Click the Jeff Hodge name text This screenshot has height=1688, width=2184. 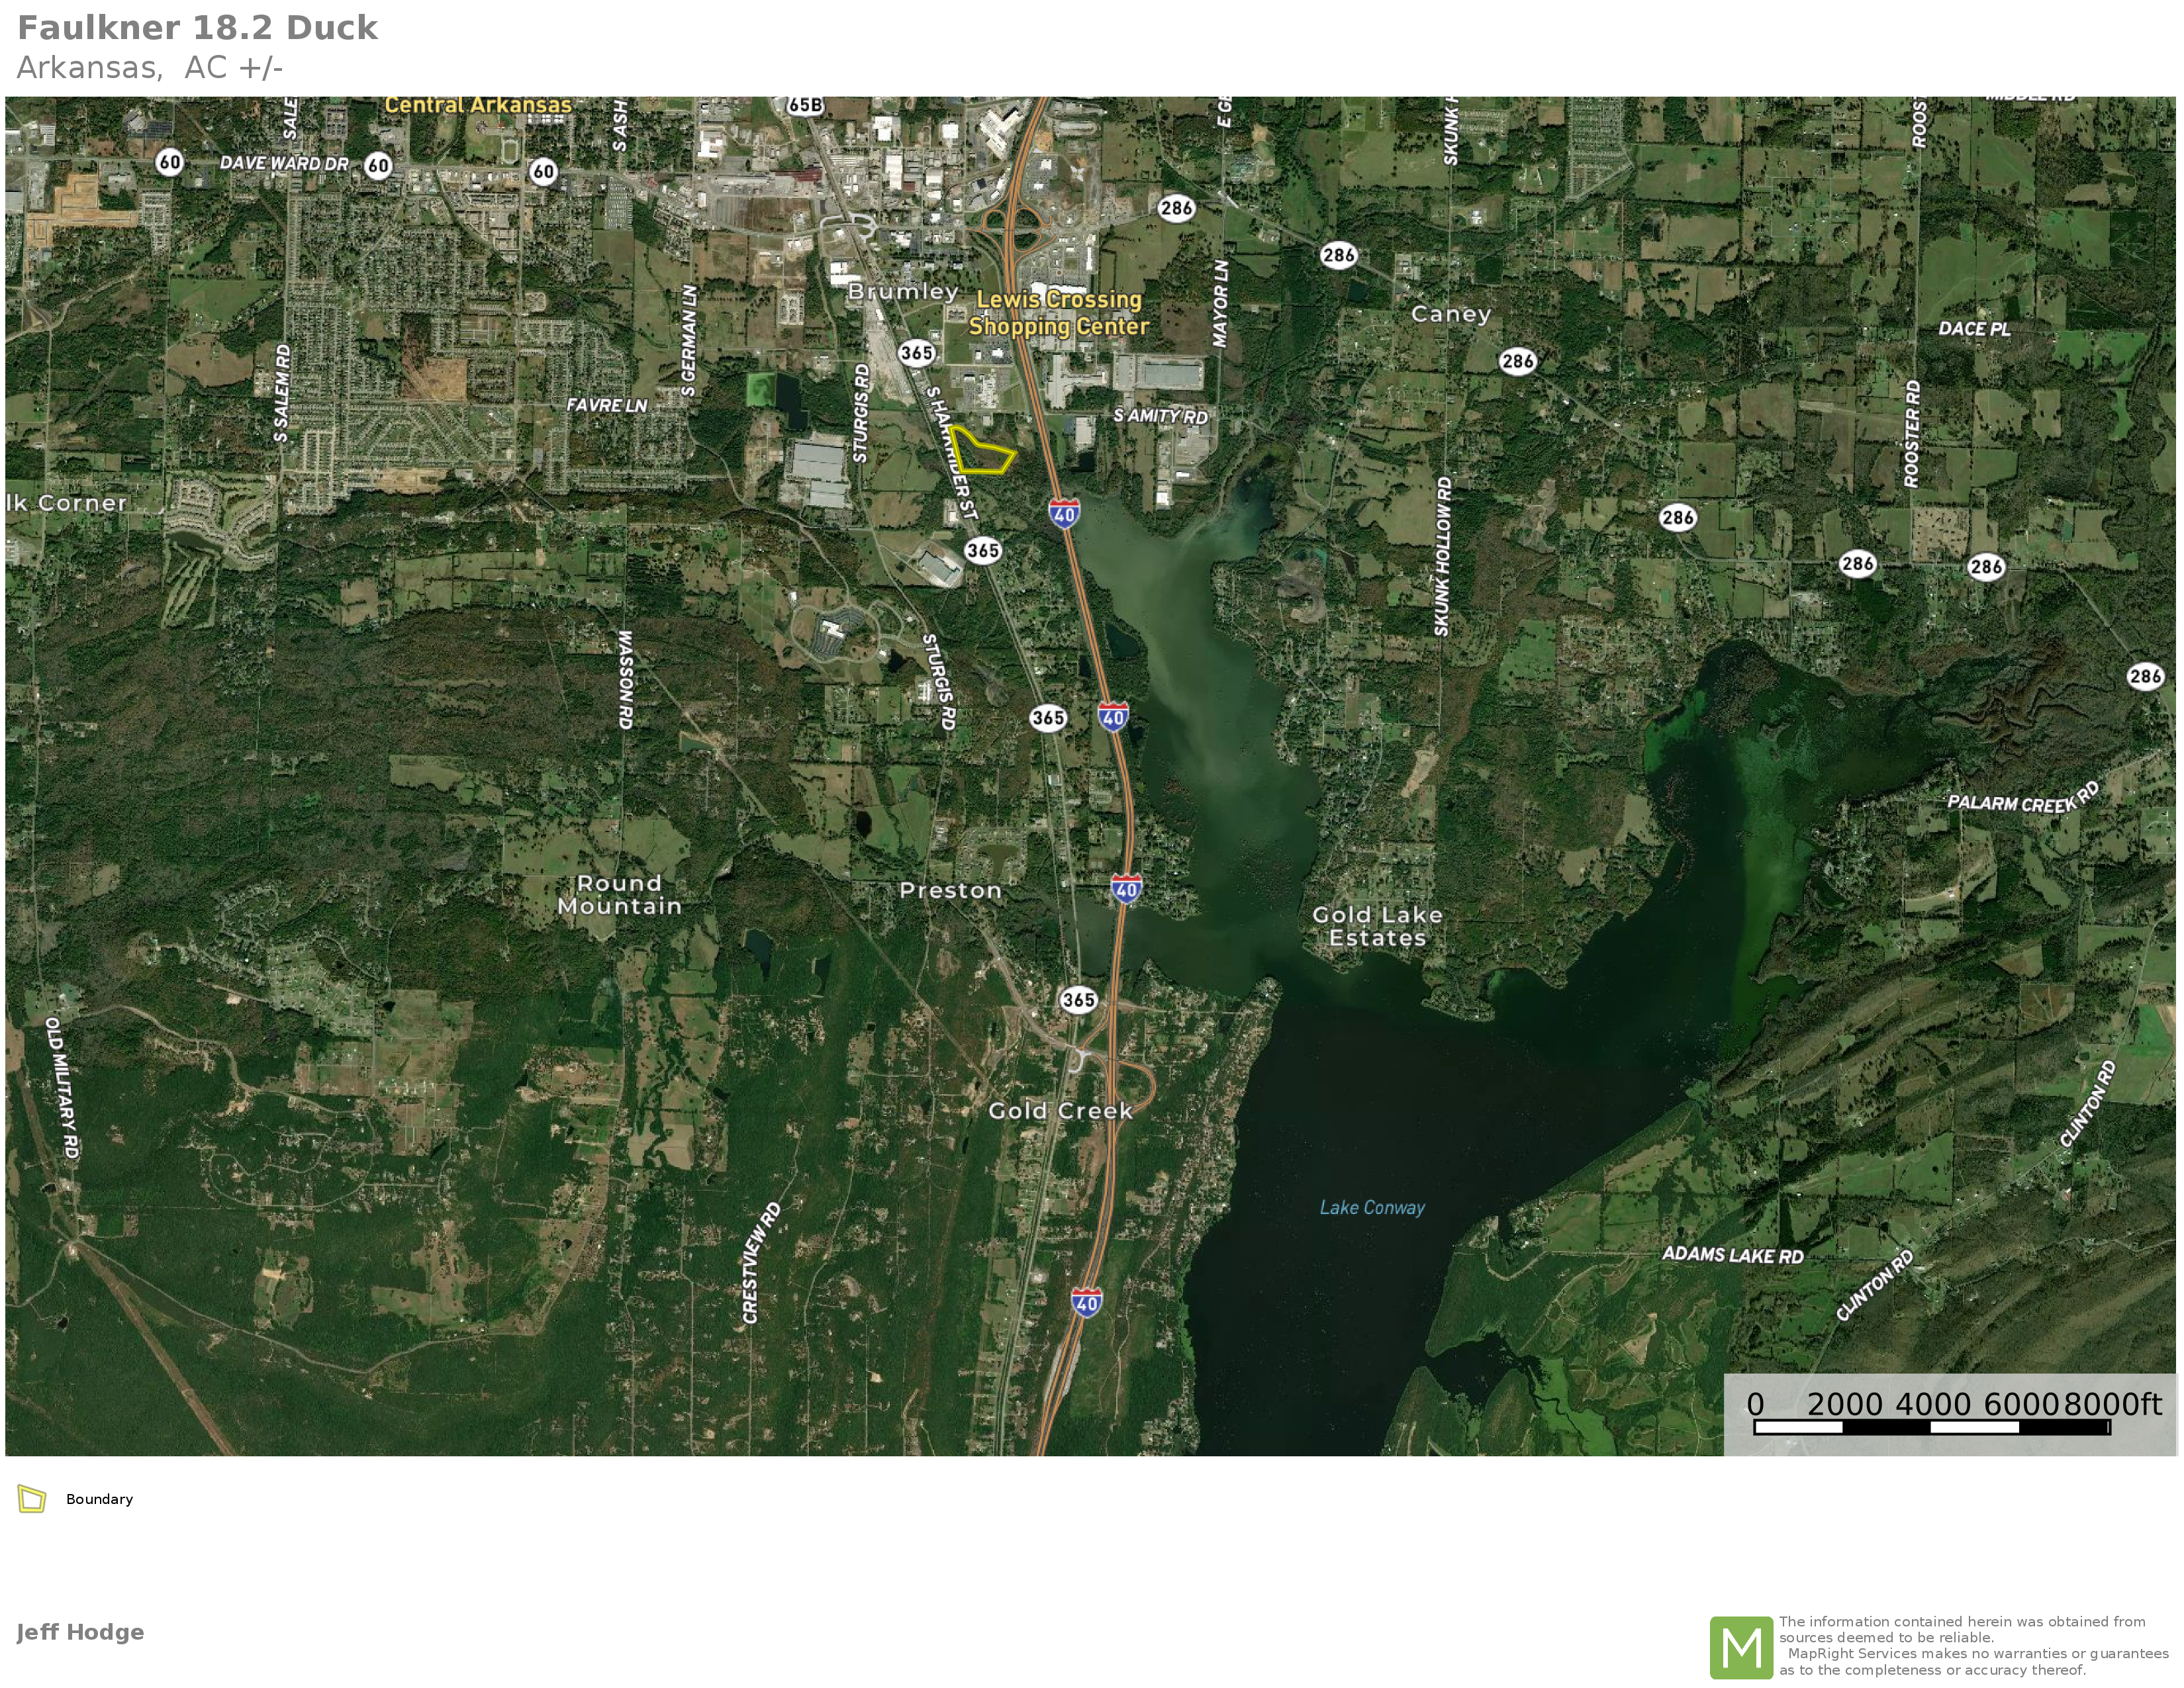[x=80, y=1632]
